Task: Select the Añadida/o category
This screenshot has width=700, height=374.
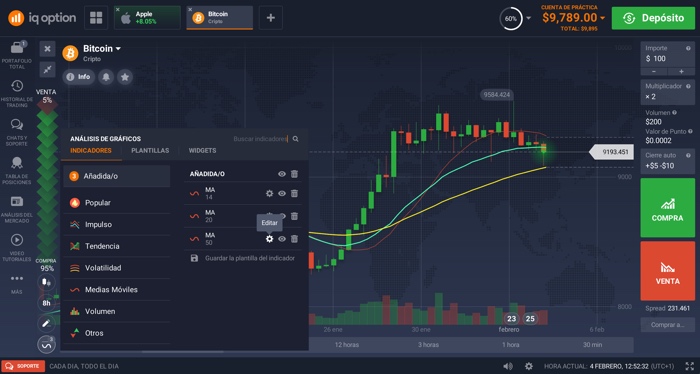Action: [117, 176]
